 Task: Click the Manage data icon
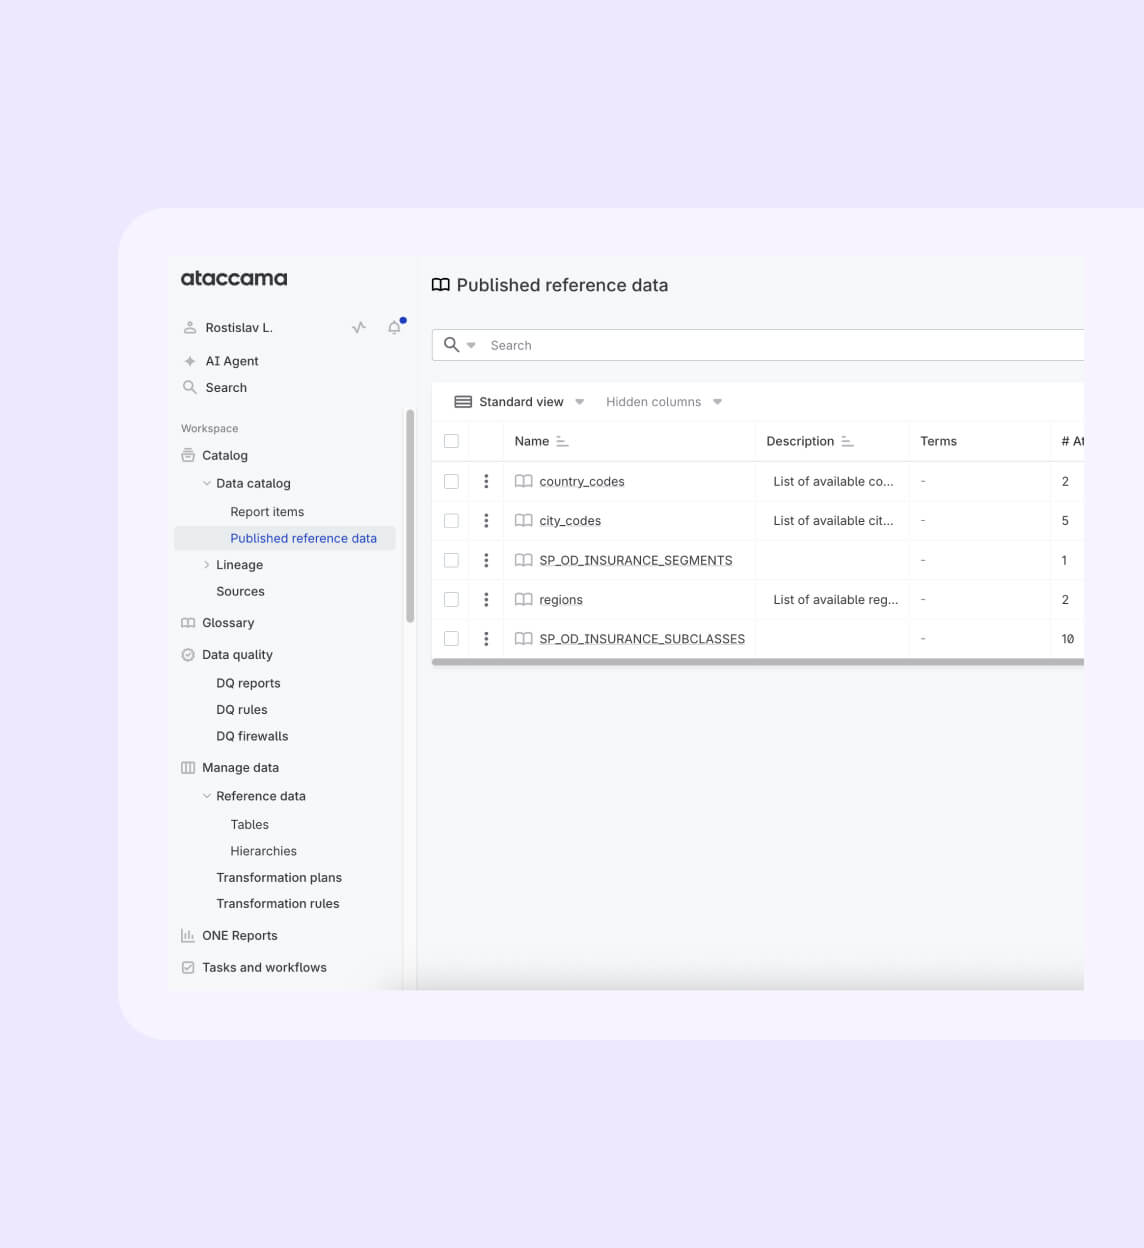tap(188, 768)
